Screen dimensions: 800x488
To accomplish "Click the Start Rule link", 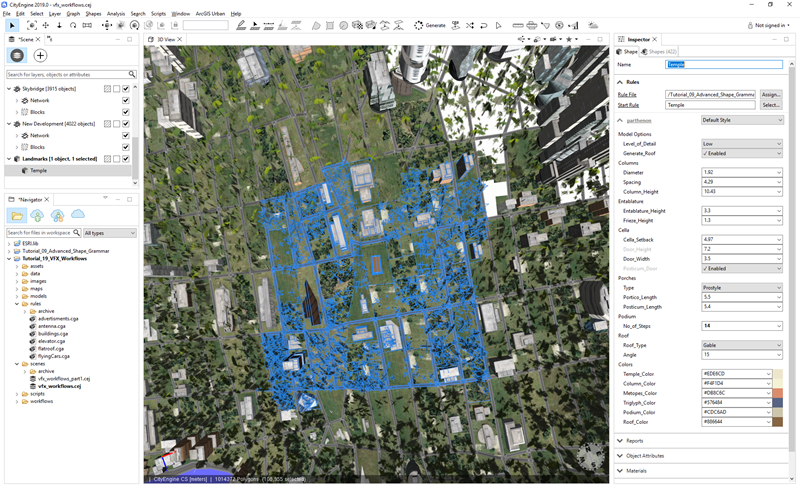I will point(628,105).
